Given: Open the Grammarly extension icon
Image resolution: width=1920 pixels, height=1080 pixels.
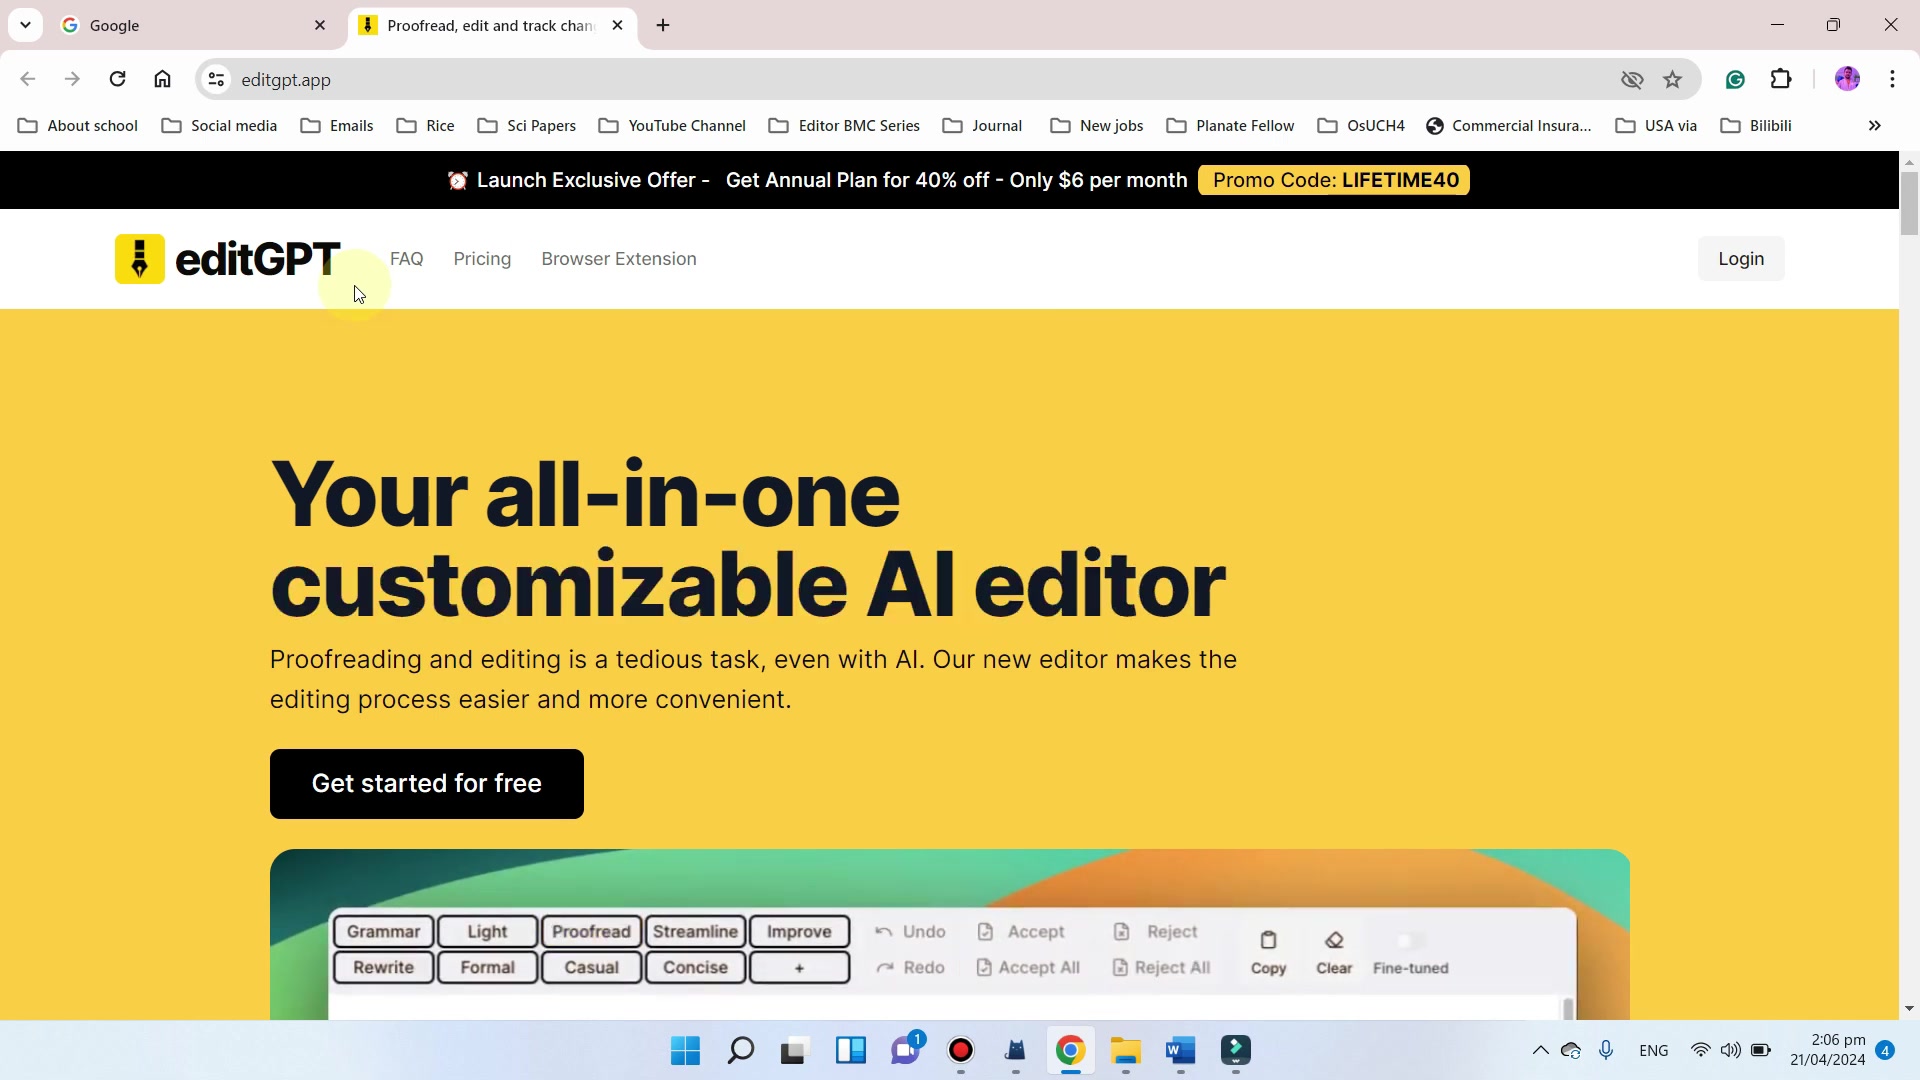Looking at the screenshot, I should (1735, 79).
